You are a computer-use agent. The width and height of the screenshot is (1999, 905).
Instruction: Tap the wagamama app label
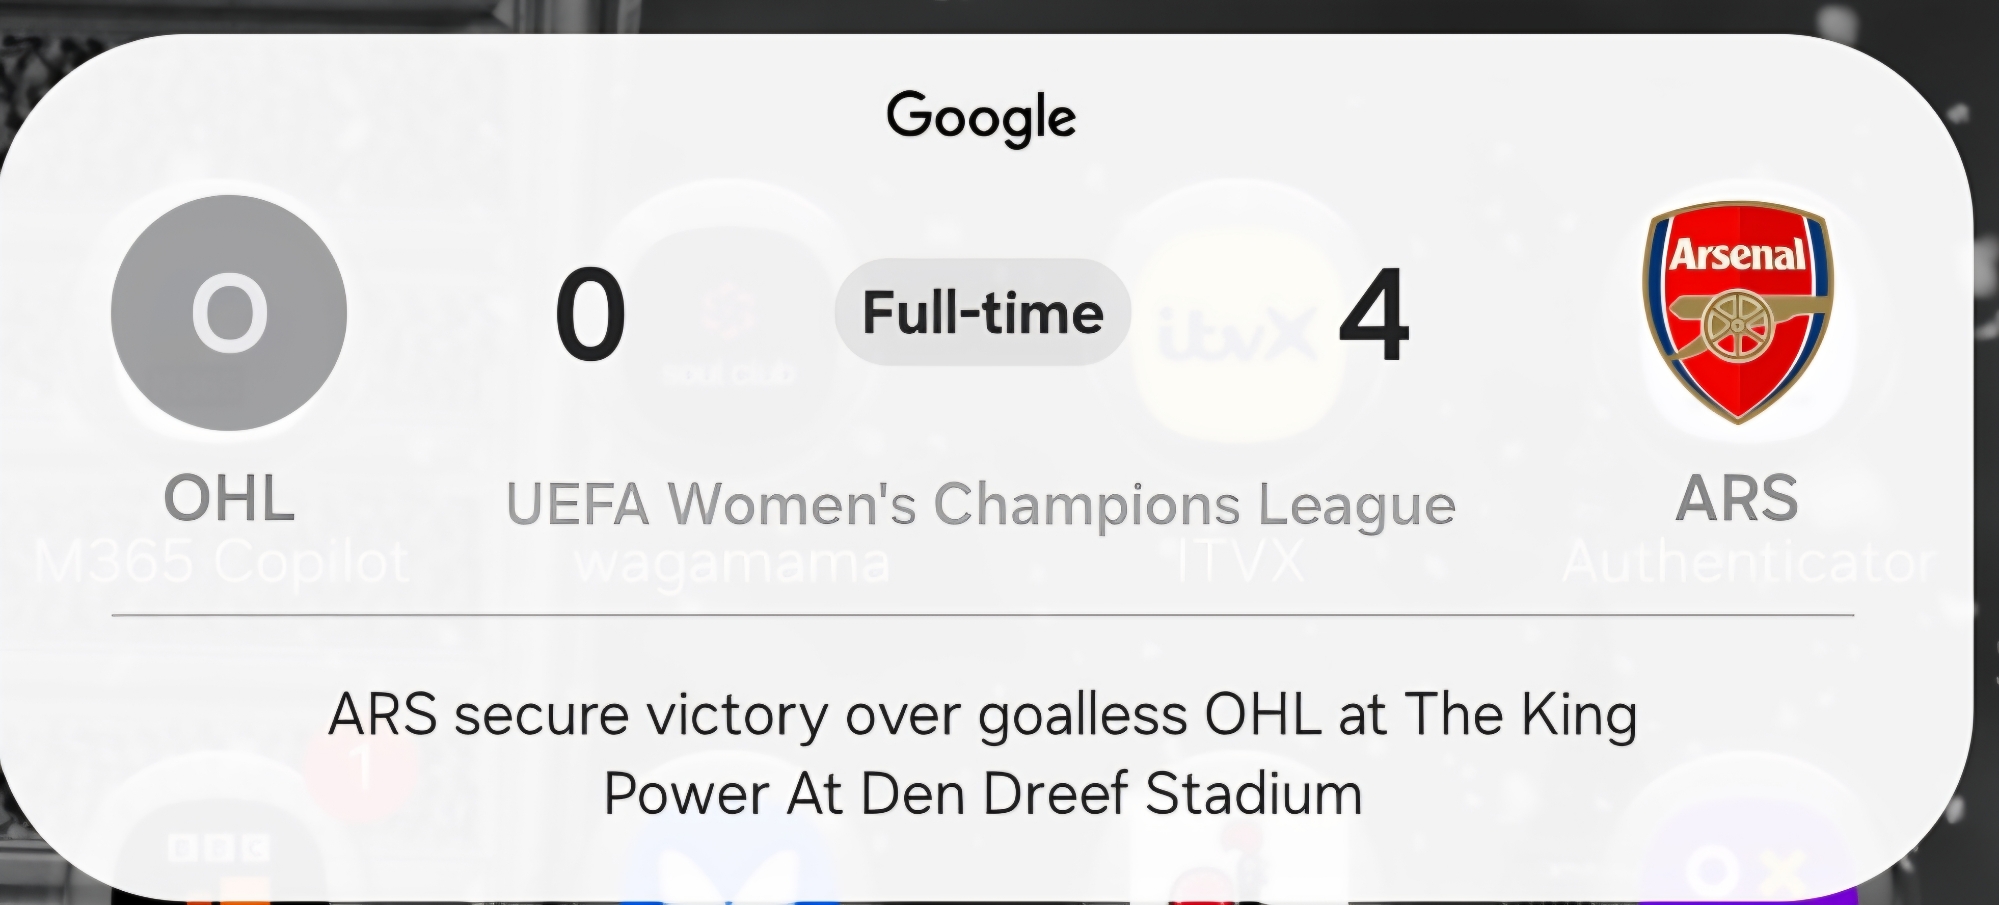pos(732,564)
